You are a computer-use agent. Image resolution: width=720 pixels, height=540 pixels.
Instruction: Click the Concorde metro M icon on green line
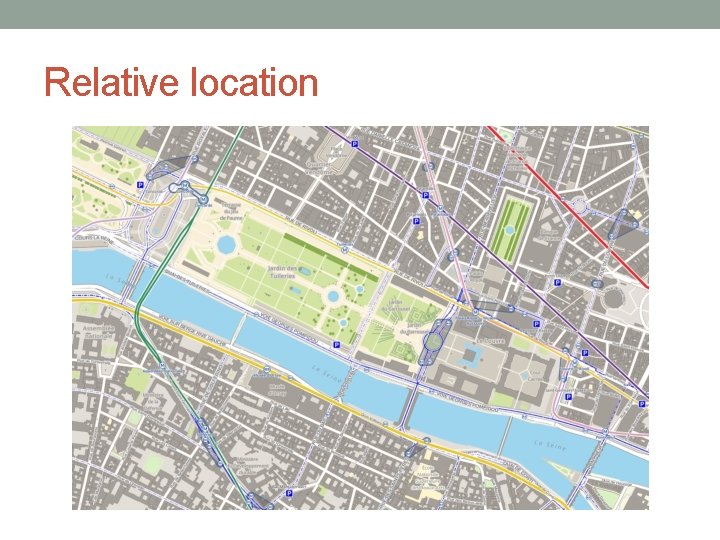(203, 199)
